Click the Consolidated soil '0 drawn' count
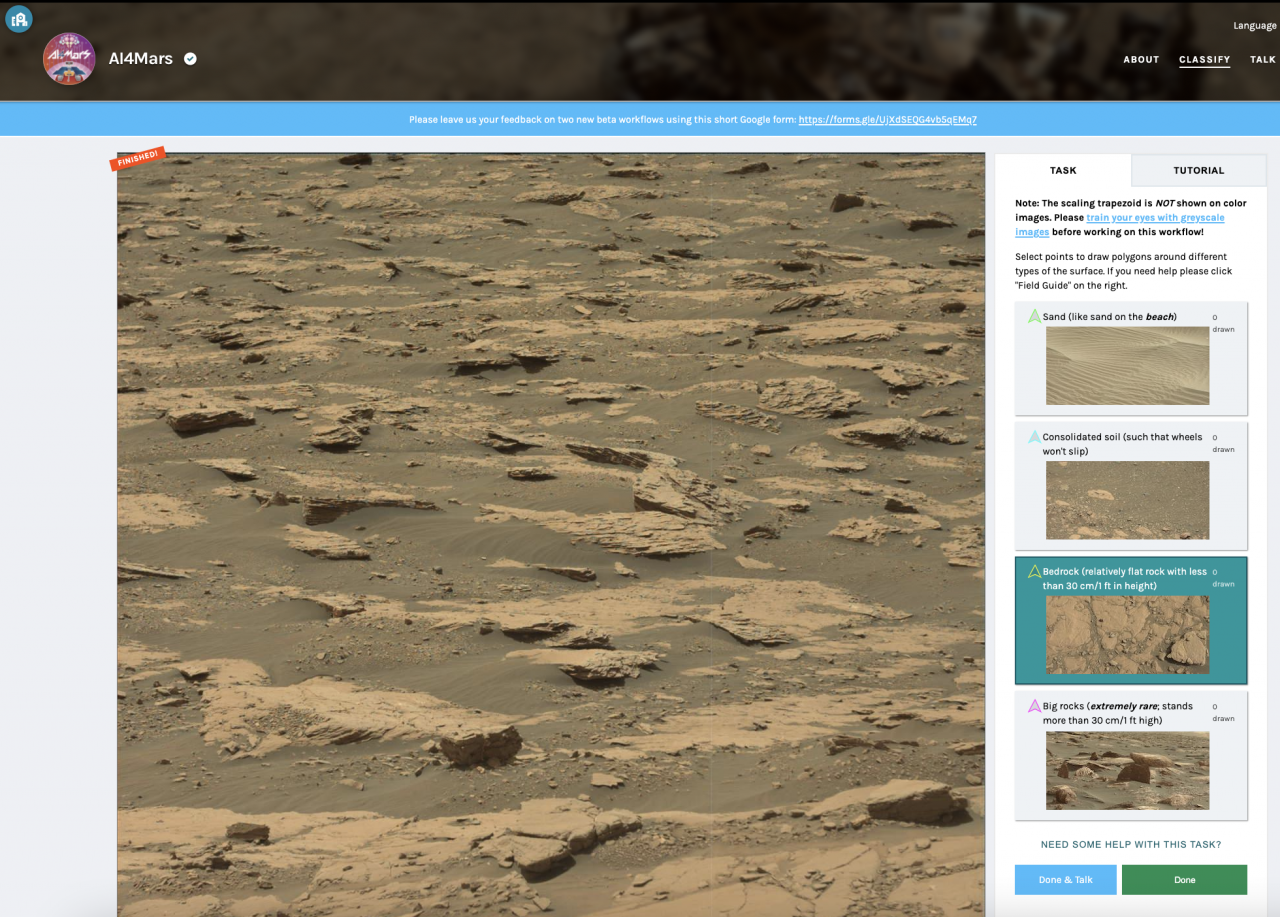Viewport: 1280px width, 917px height. (x=1223, y=443)
